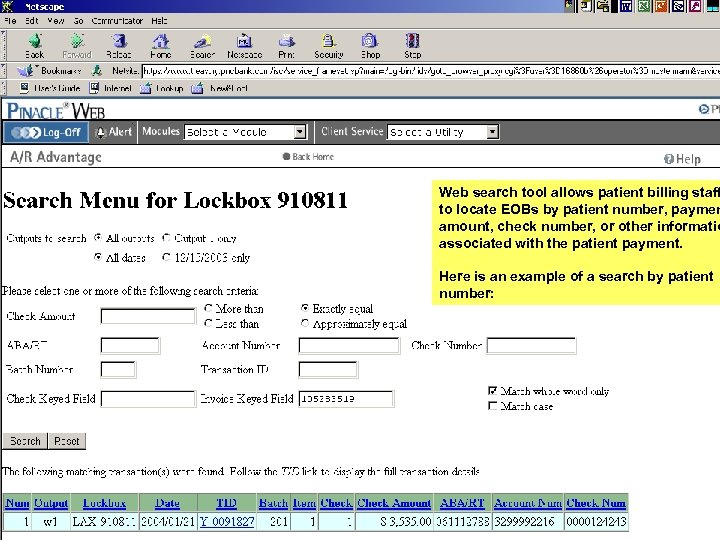Open the TID link Y 0091827

(227, 521)
